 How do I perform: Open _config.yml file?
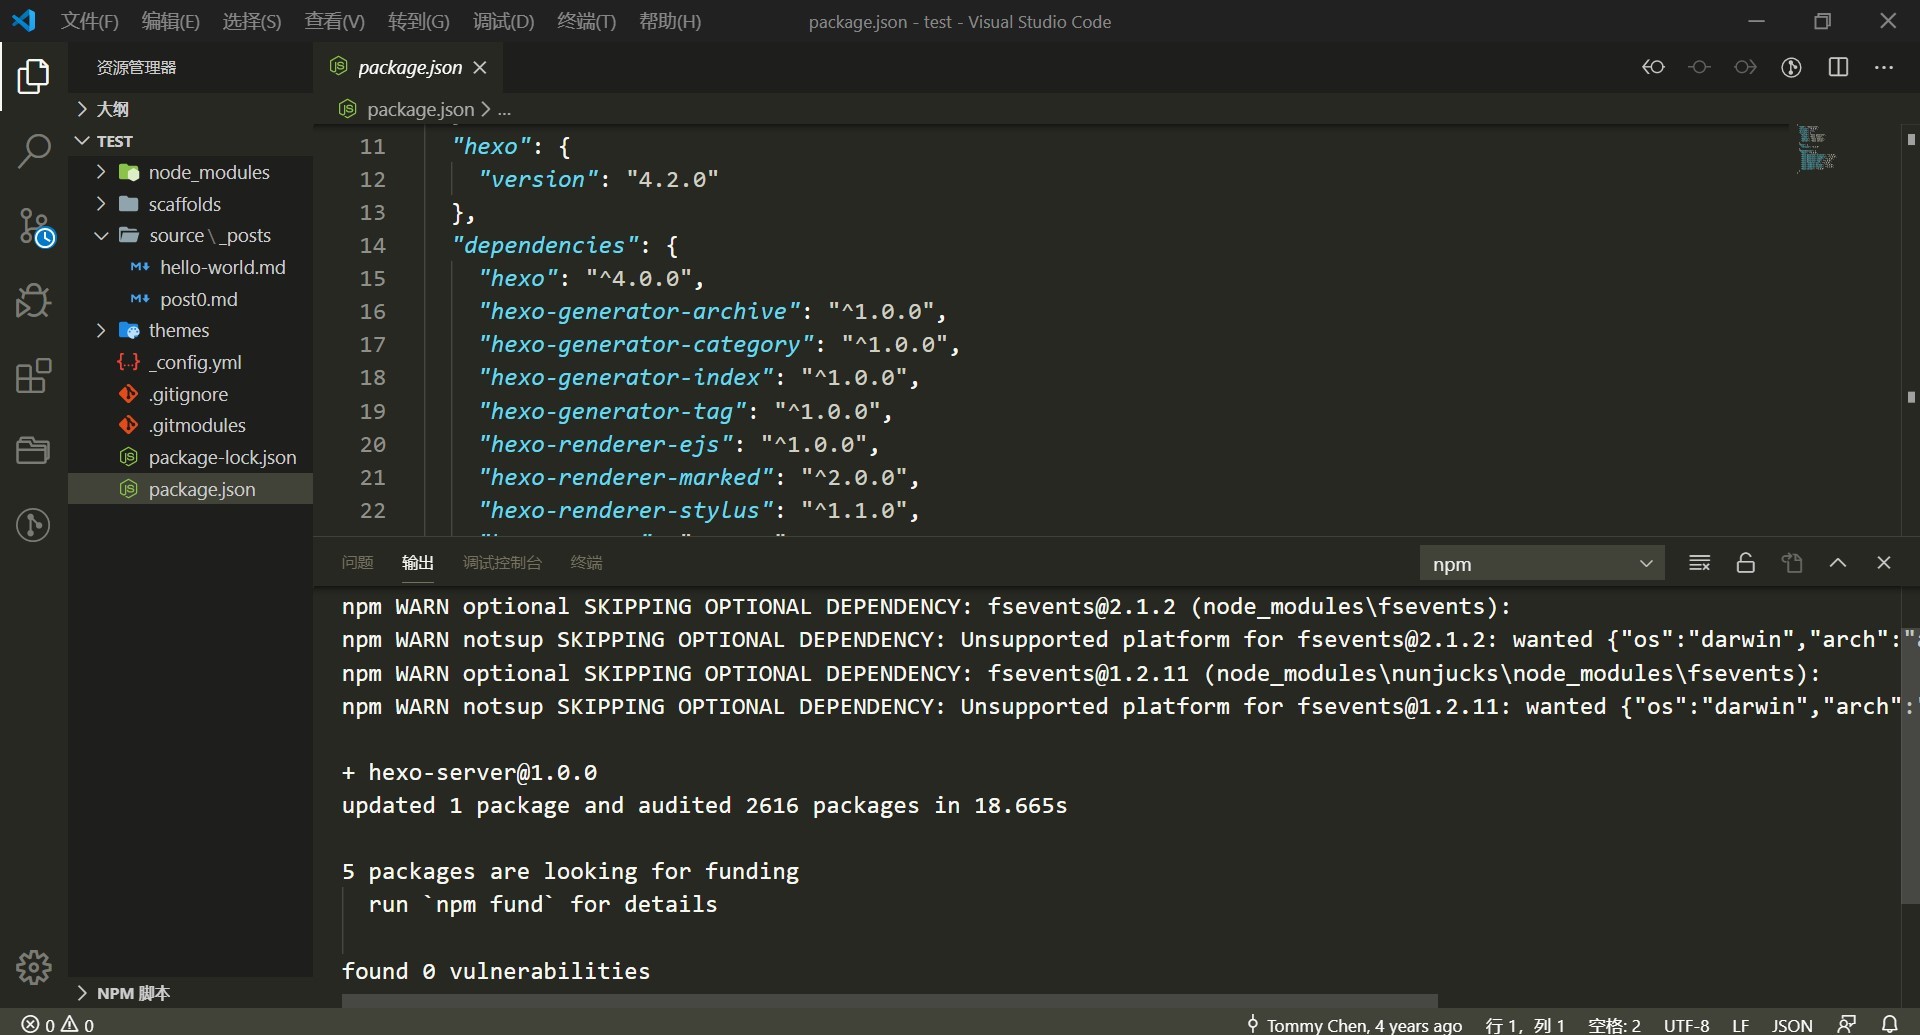(190, 362)
